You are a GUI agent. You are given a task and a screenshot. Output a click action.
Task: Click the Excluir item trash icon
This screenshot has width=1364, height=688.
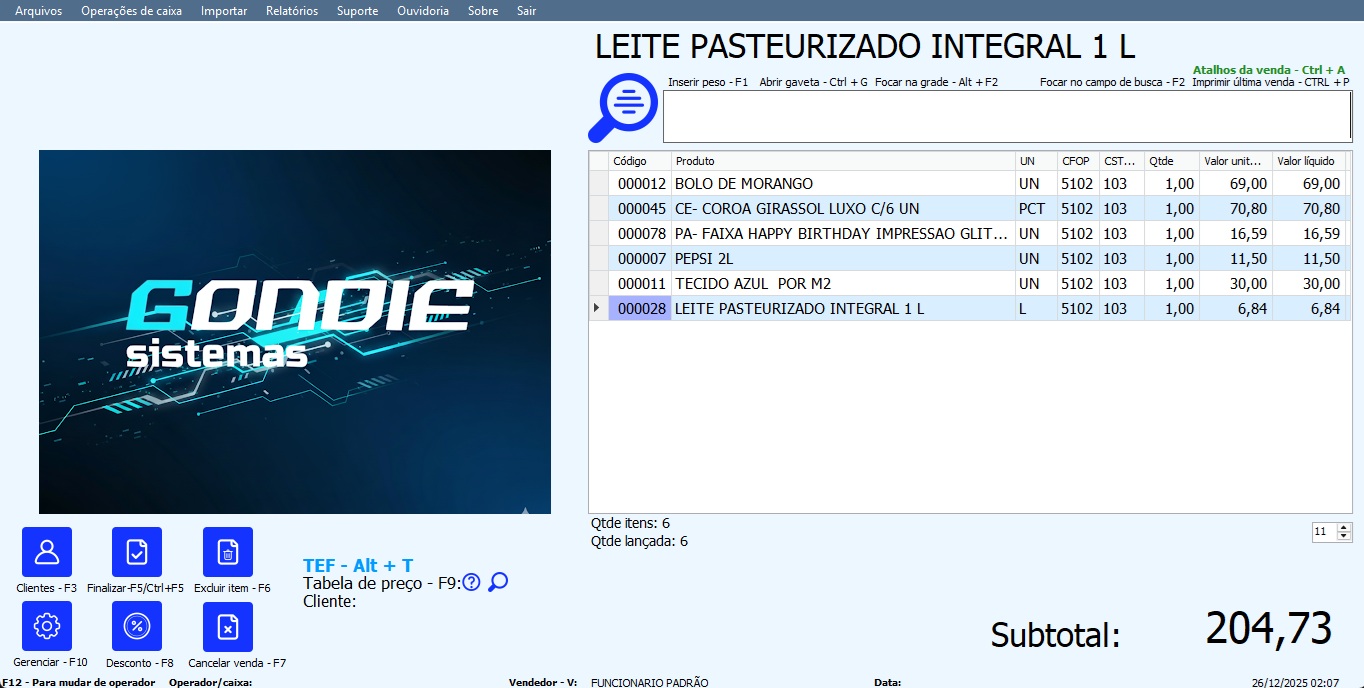click(x=228, y=552)
